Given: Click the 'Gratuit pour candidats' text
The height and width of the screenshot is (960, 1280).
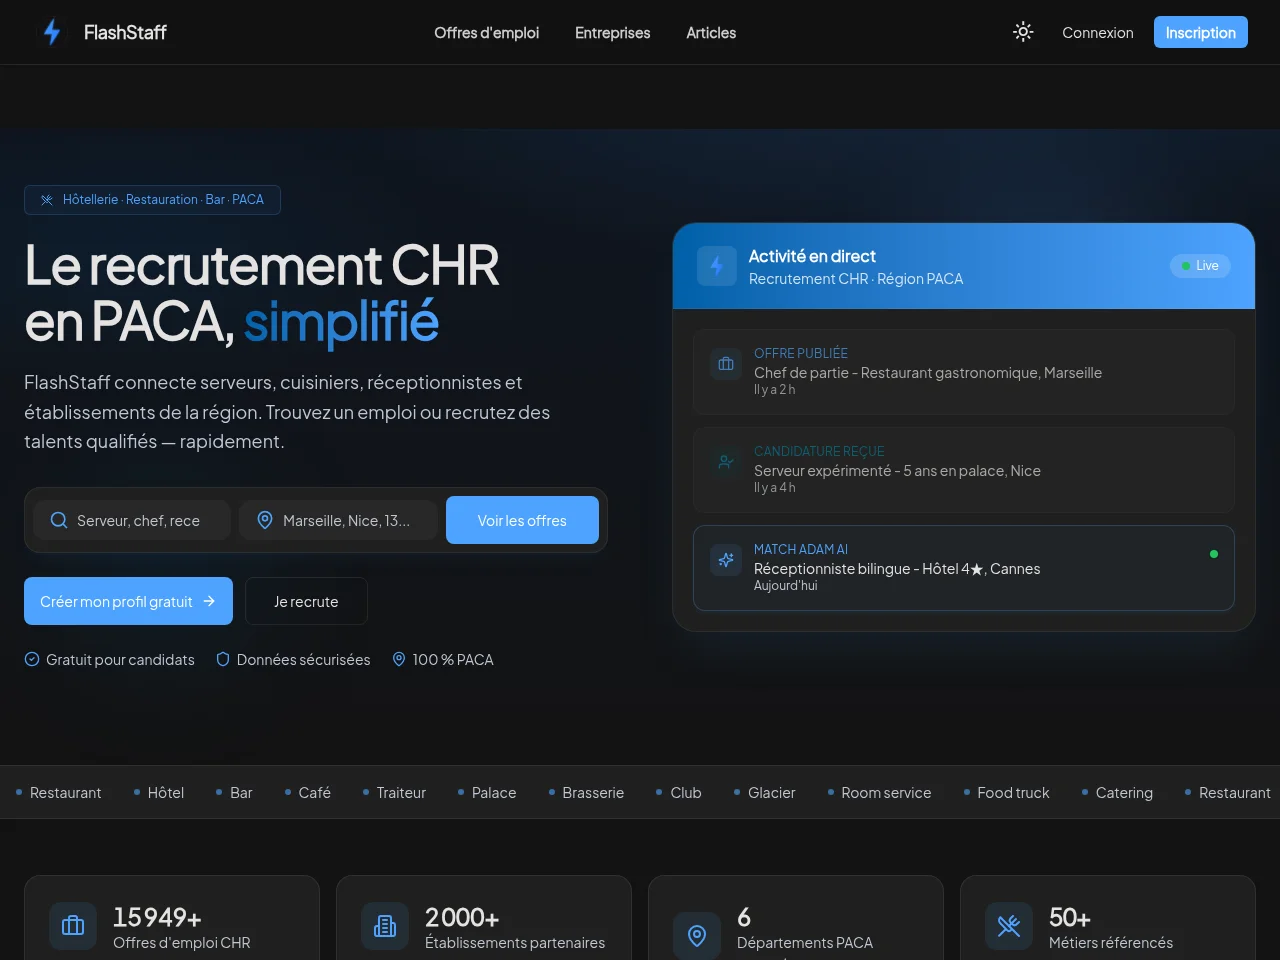Looking at the screenshot, I should point(120,660).
